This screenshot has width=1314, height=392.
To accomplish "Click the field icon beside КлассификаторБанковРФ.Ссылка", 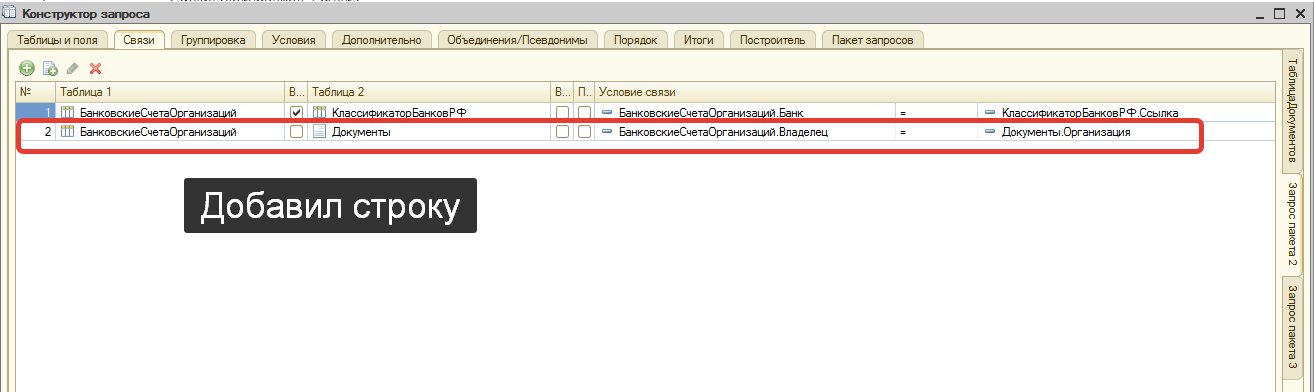I will point(990,113).
